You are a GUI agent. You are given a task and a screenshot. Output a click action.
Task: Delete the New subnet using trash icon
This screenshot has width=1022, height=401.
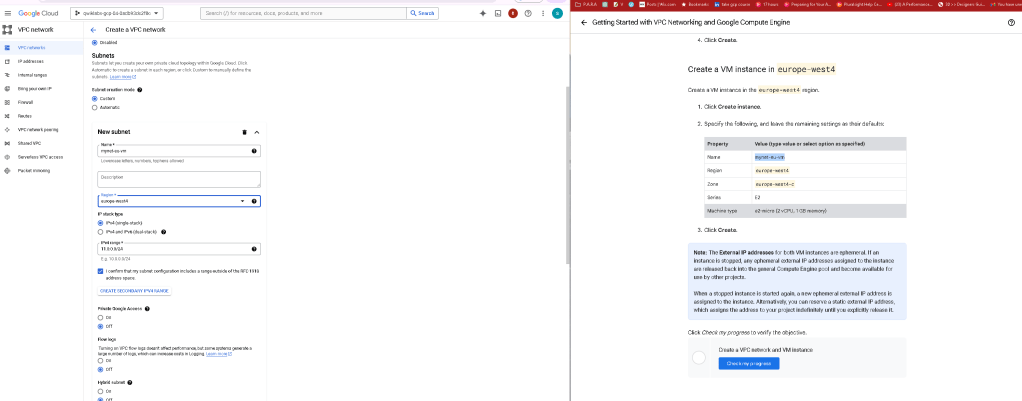244,132
